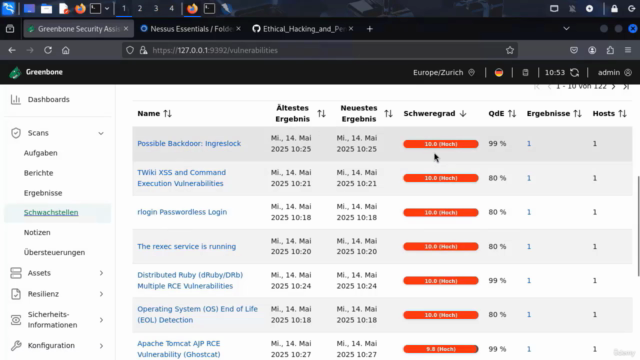Click the Resilienz clipboard icon
640x360 pixels.
coord(16,294)
